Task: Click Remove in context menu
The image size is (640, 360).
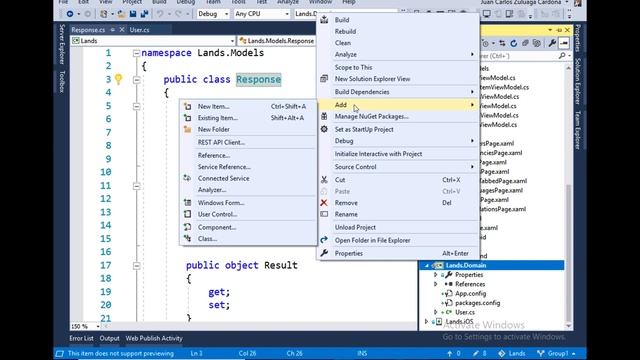Action: 398,203
